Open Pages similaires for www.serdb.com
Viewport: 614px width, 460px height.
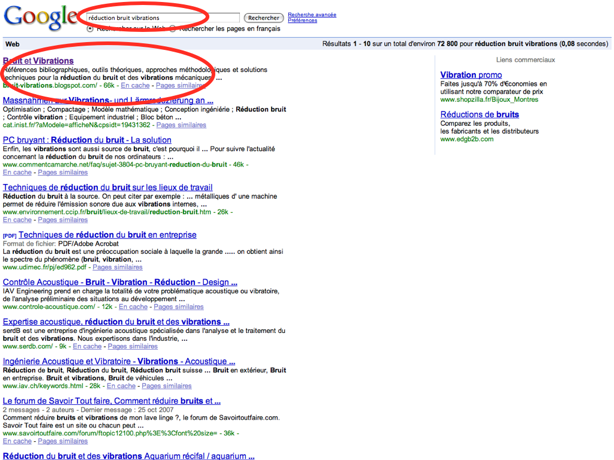(x=132, y=346)
